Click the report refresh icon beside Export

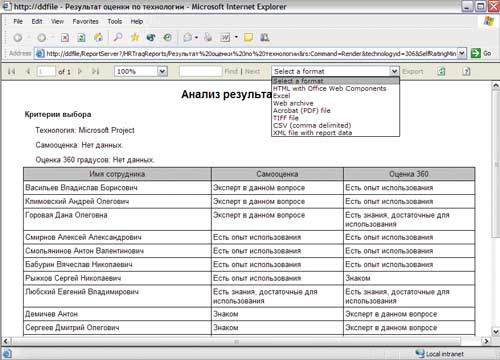click(441, 71)
